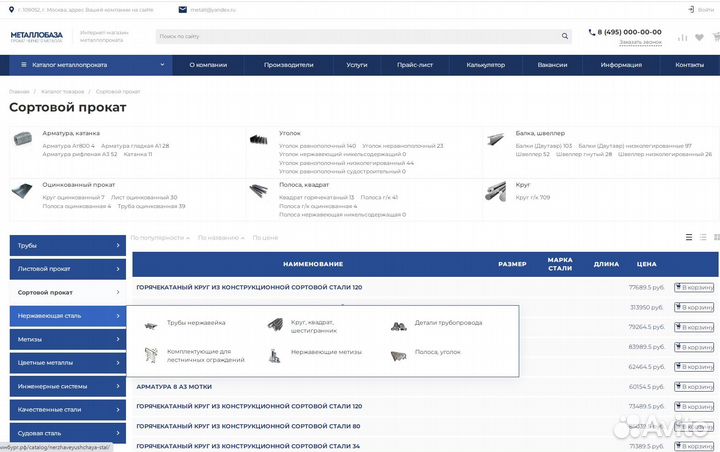
Task: Open the Контакты menu item
Action: coord(689,65)
